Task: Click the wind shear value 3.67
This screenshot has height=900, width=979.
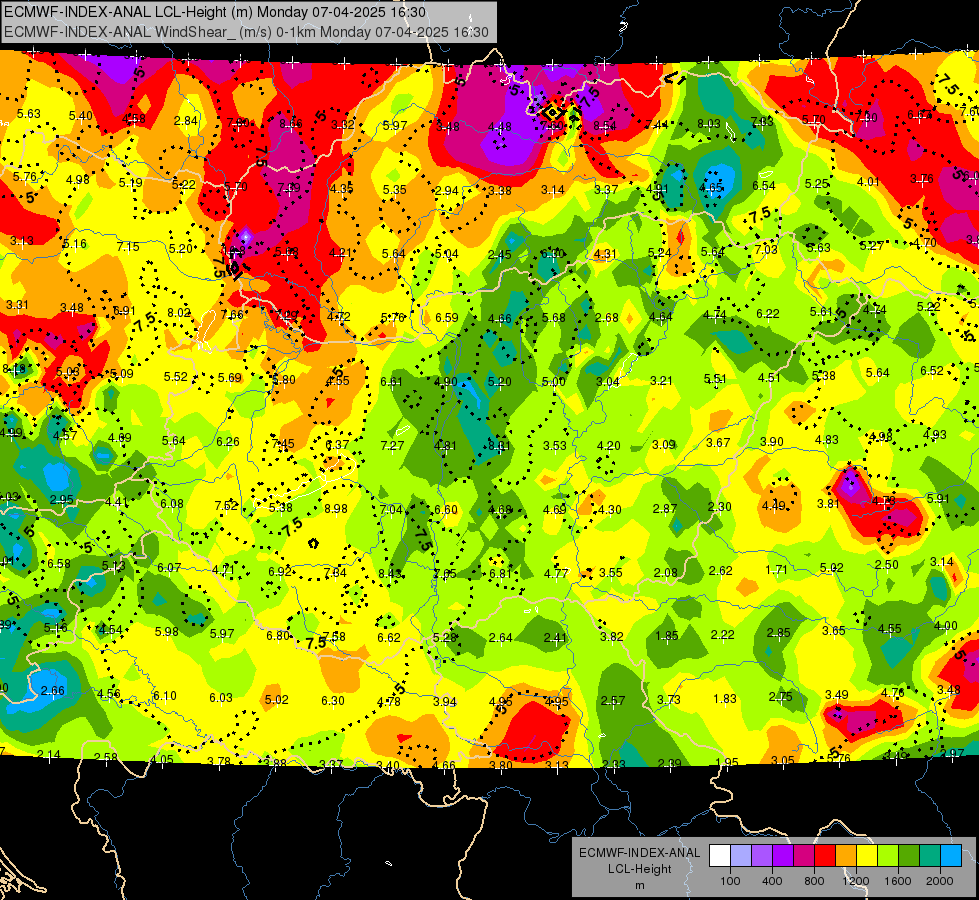Action: point(718,442)
